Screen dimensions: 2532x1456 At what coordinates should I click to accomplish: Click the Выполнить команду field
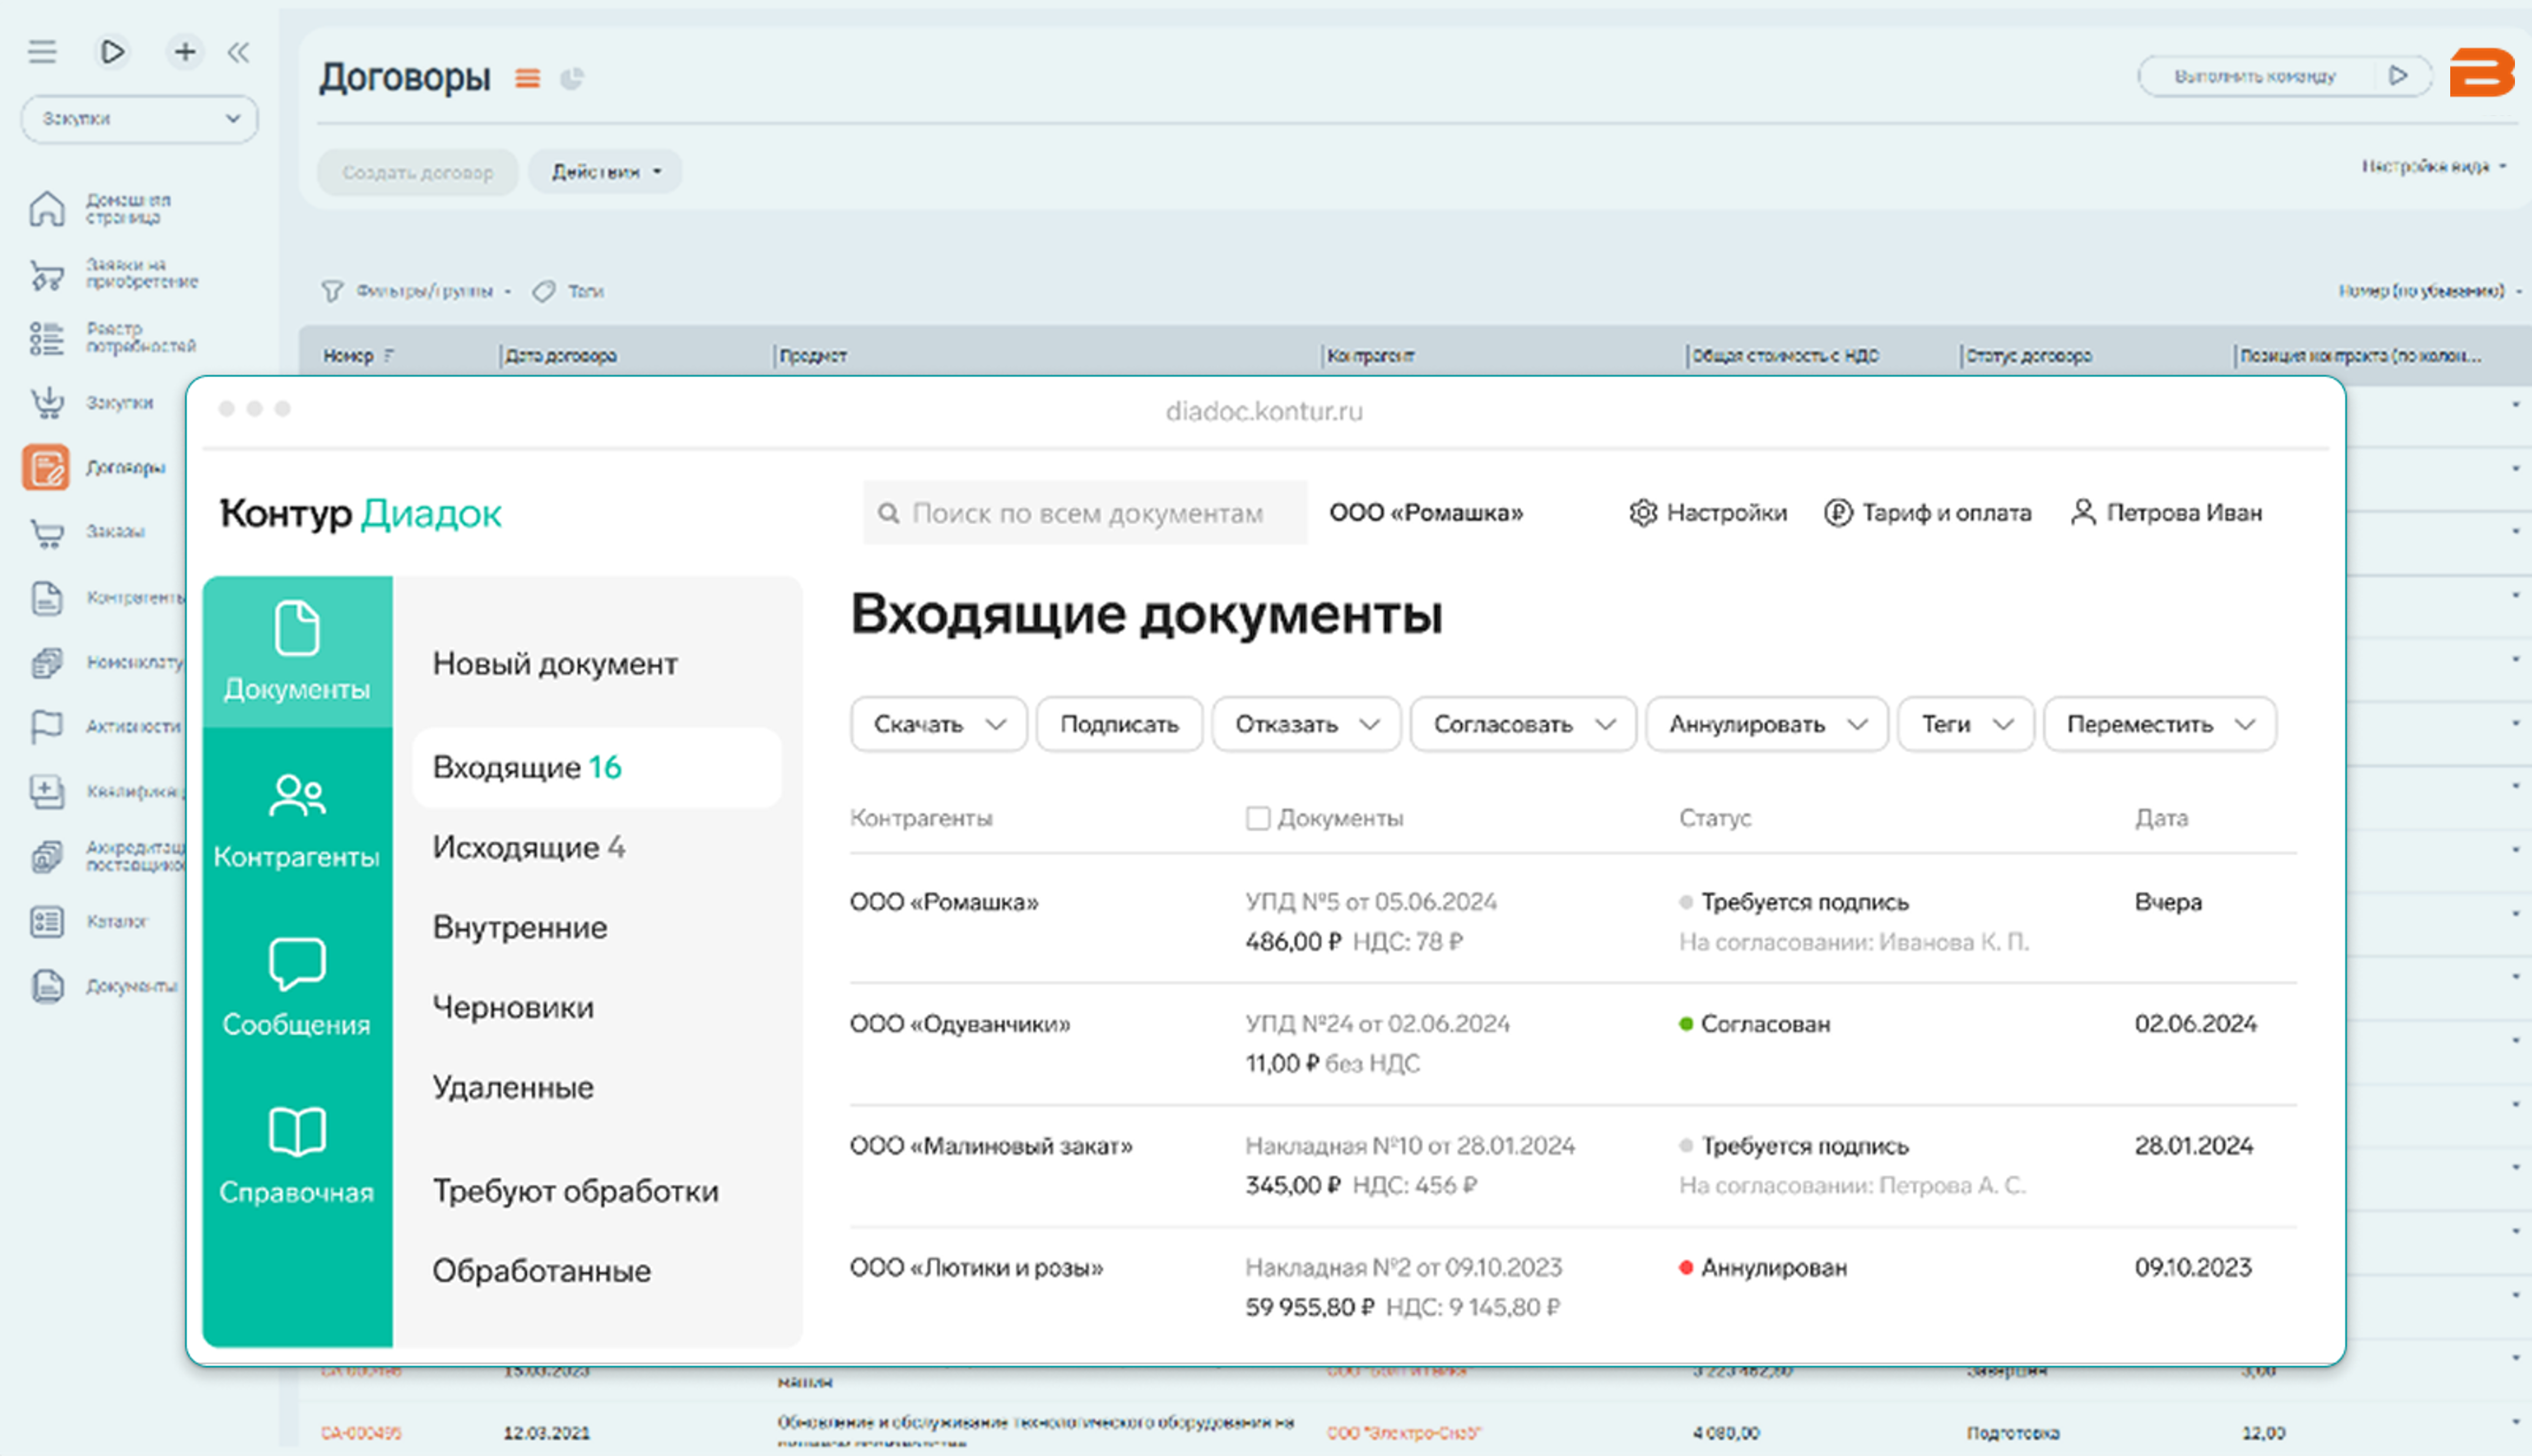pyautogui.click(x=2284, y=76)
